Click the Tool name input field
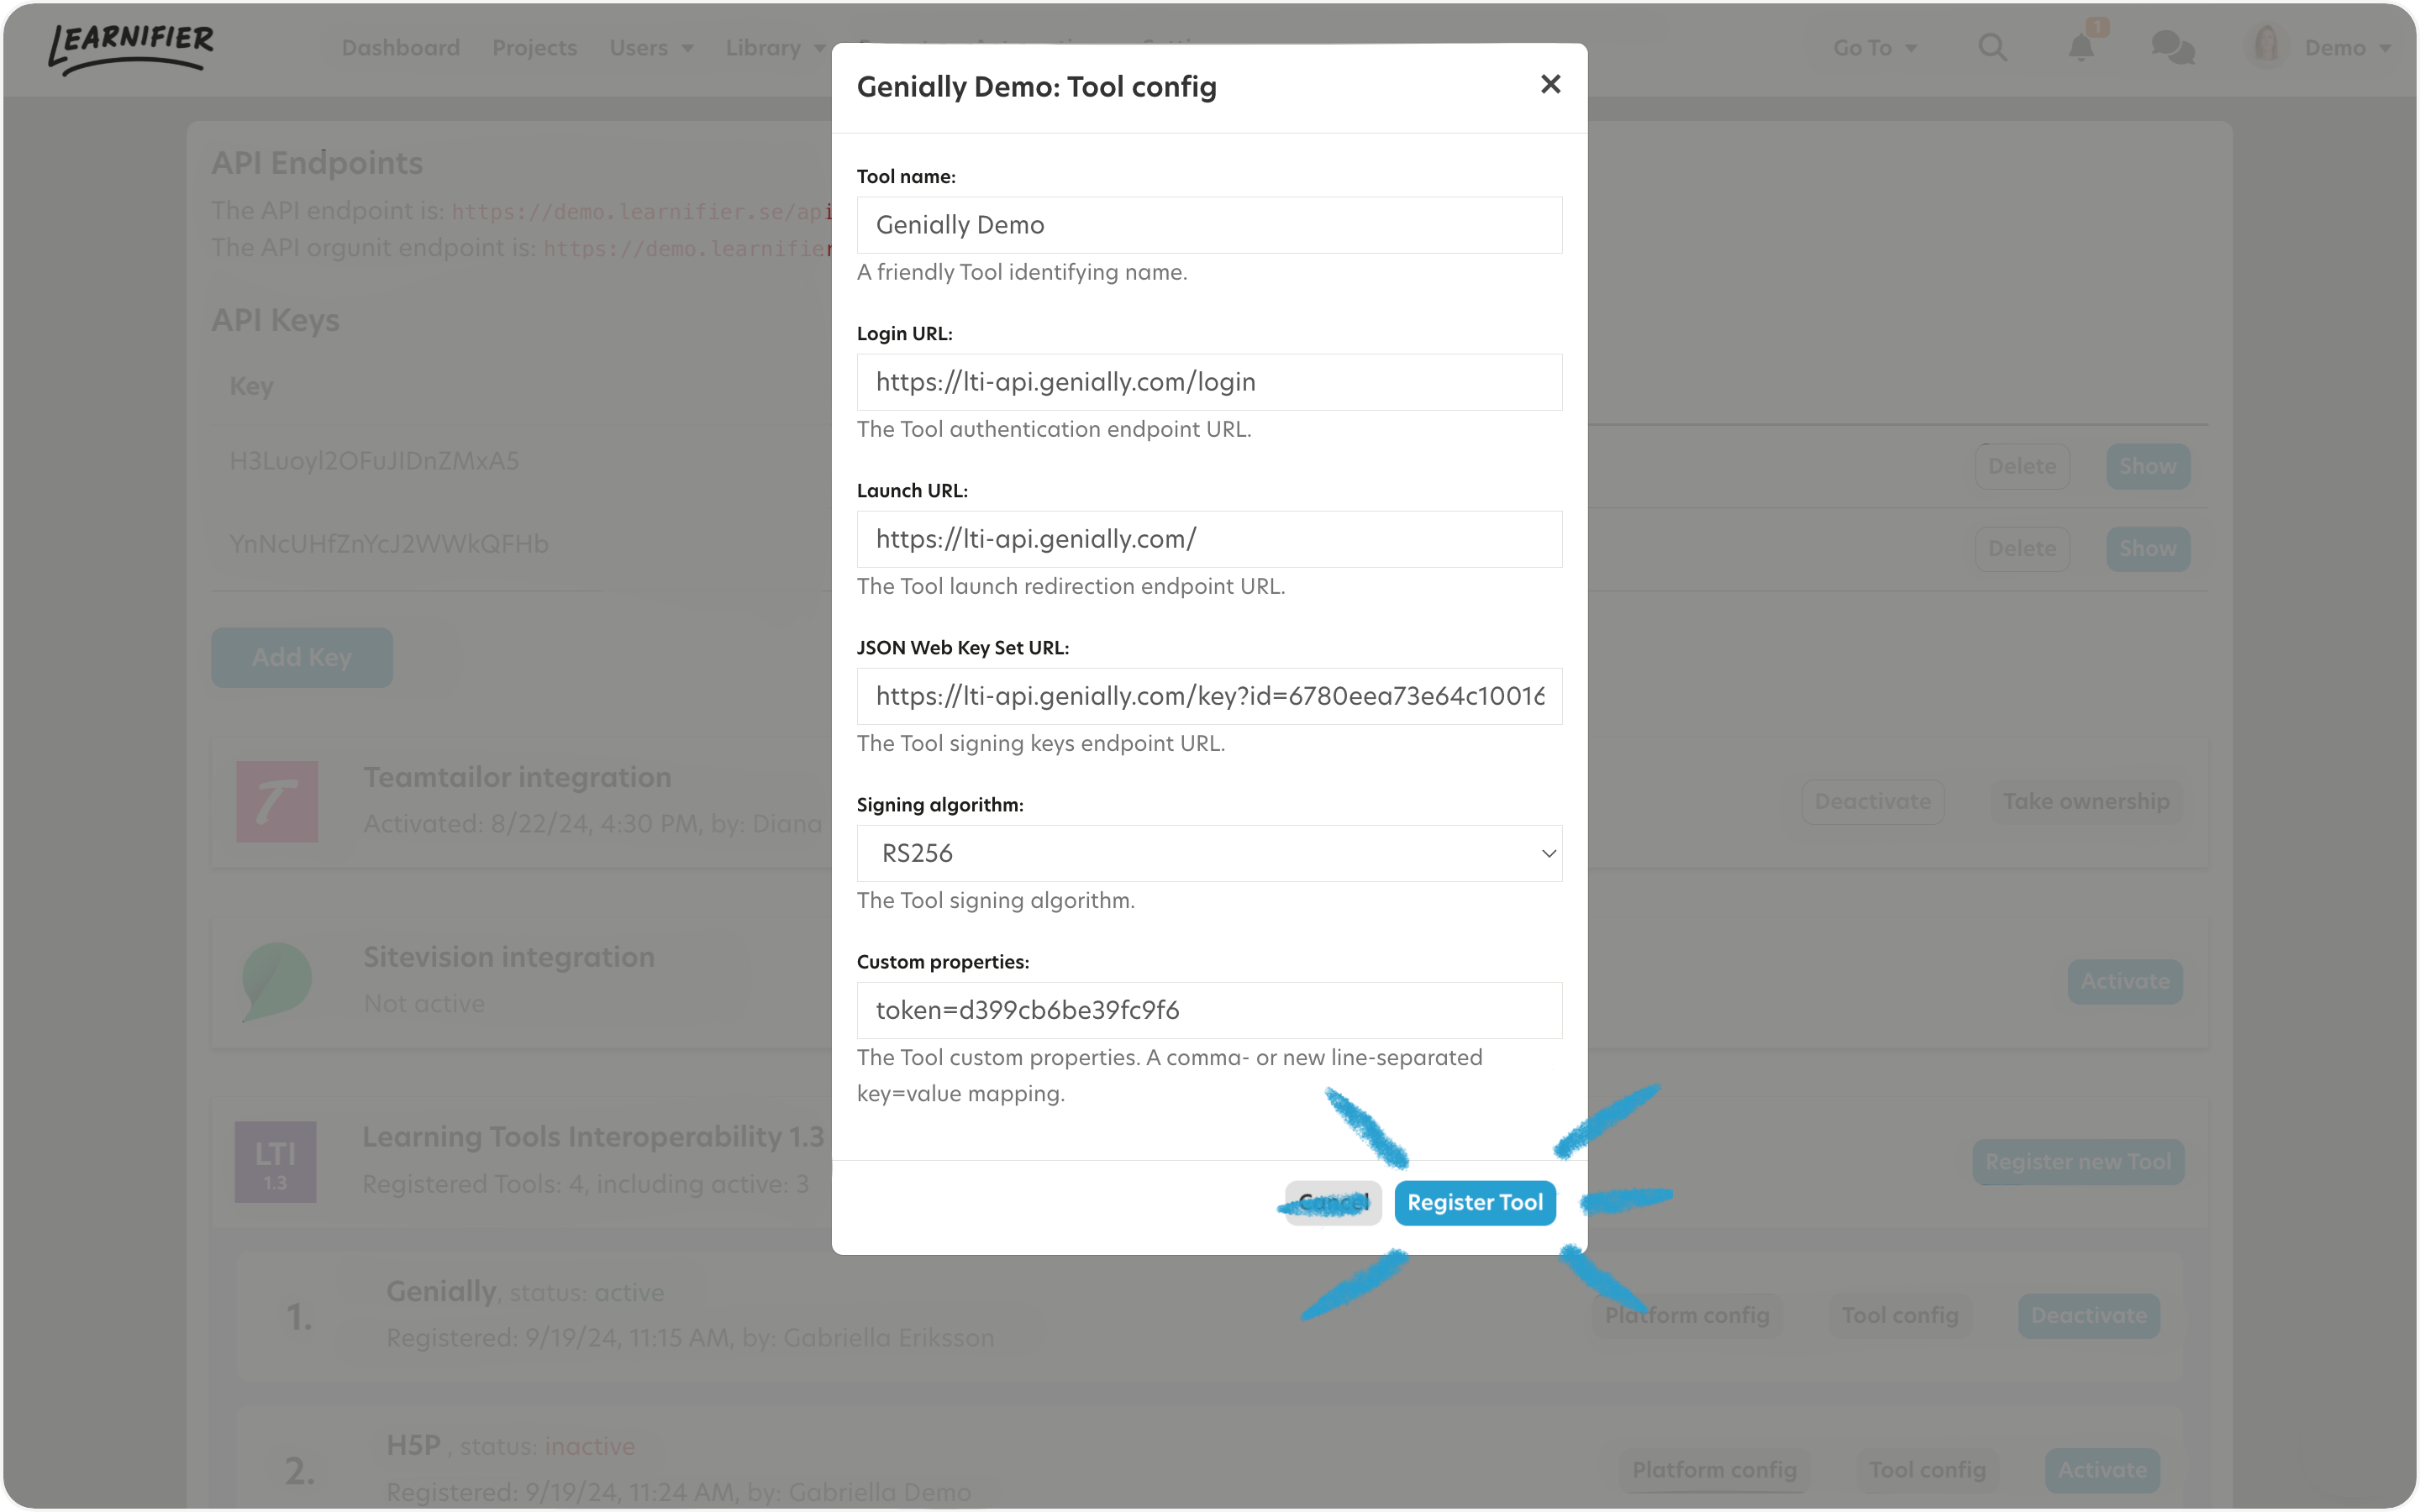Viewport: 2420px width, 1512px height. 1209,223
